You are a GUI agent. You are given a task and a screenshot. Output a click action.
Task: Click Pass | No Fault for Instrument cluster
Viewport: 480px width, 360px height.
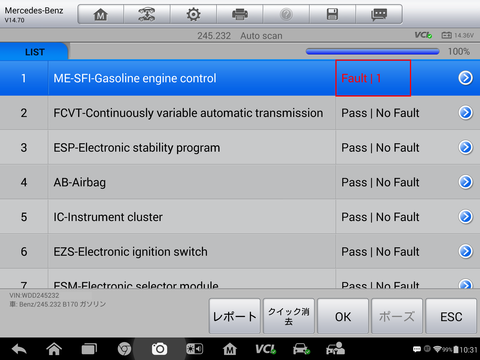pyautogui.click(x=380, y=217)
